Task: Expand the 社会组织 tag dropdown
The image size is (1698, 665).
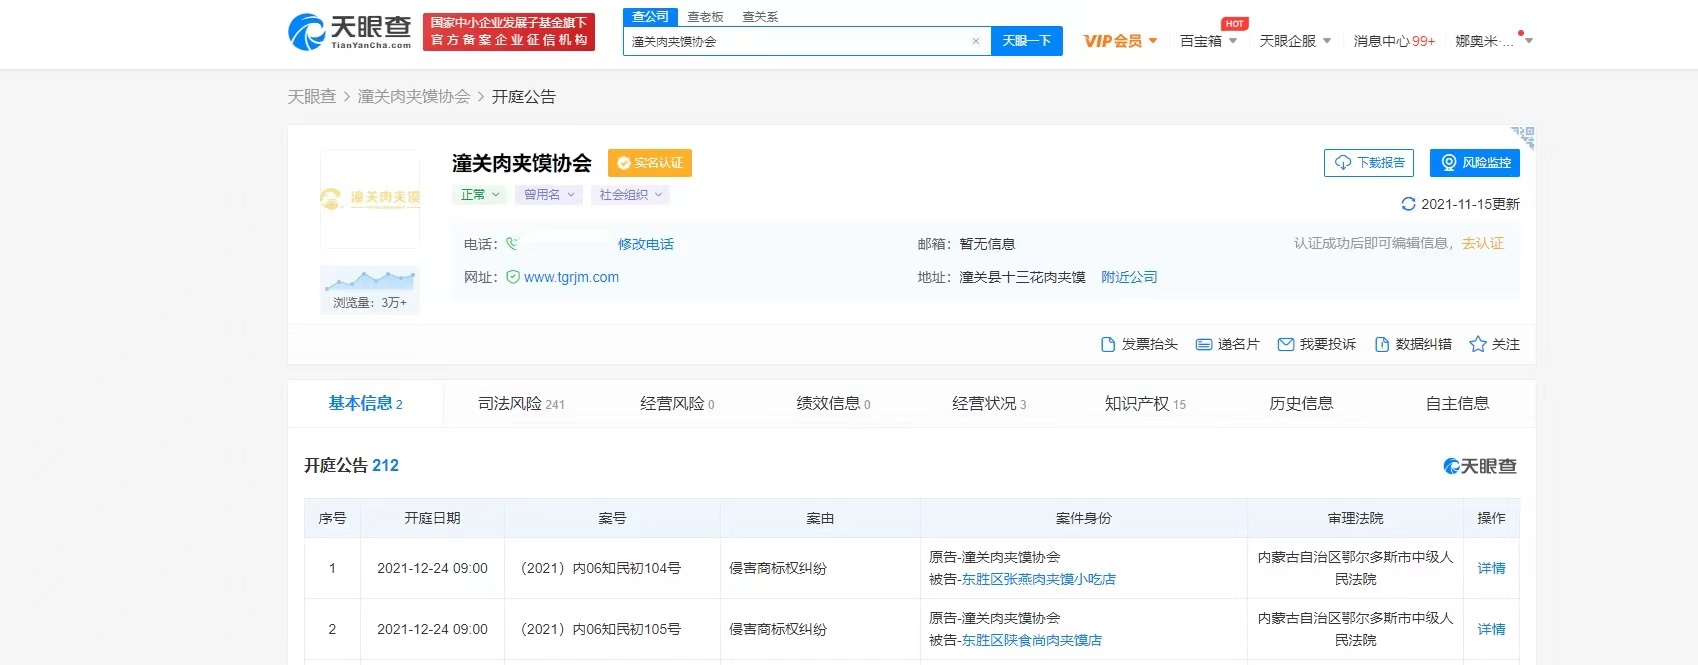Action: (630, 195)
